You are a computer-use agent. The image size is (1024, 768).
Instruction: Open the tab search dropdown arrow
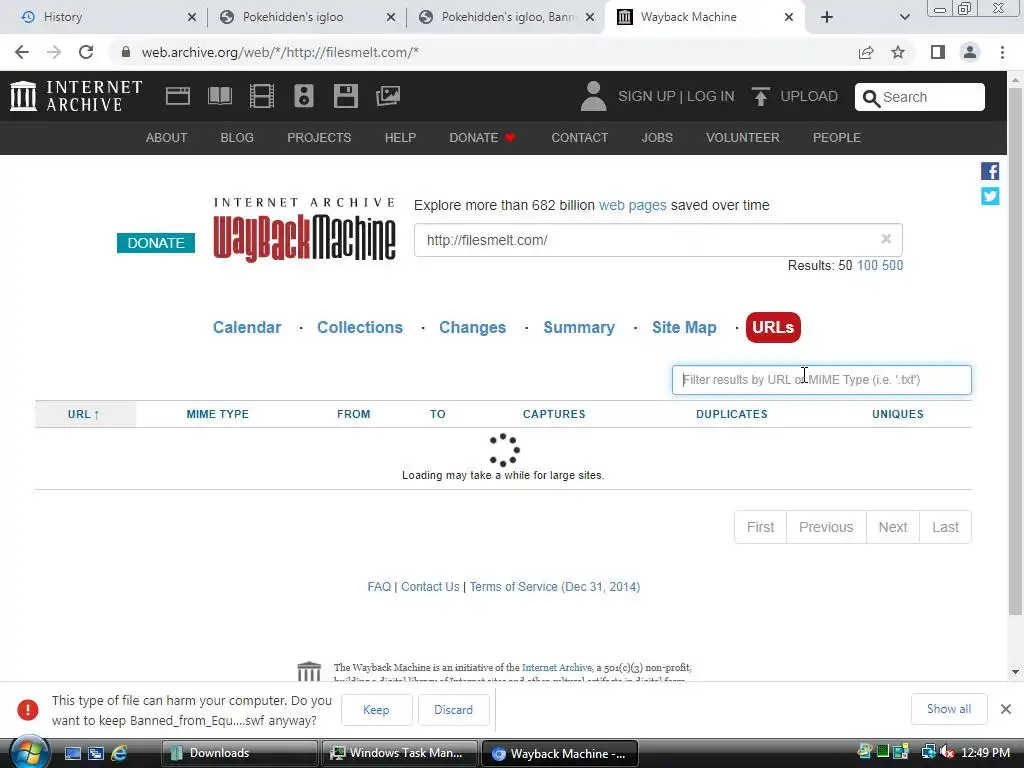pyautogui.click(x=904, y=17)
